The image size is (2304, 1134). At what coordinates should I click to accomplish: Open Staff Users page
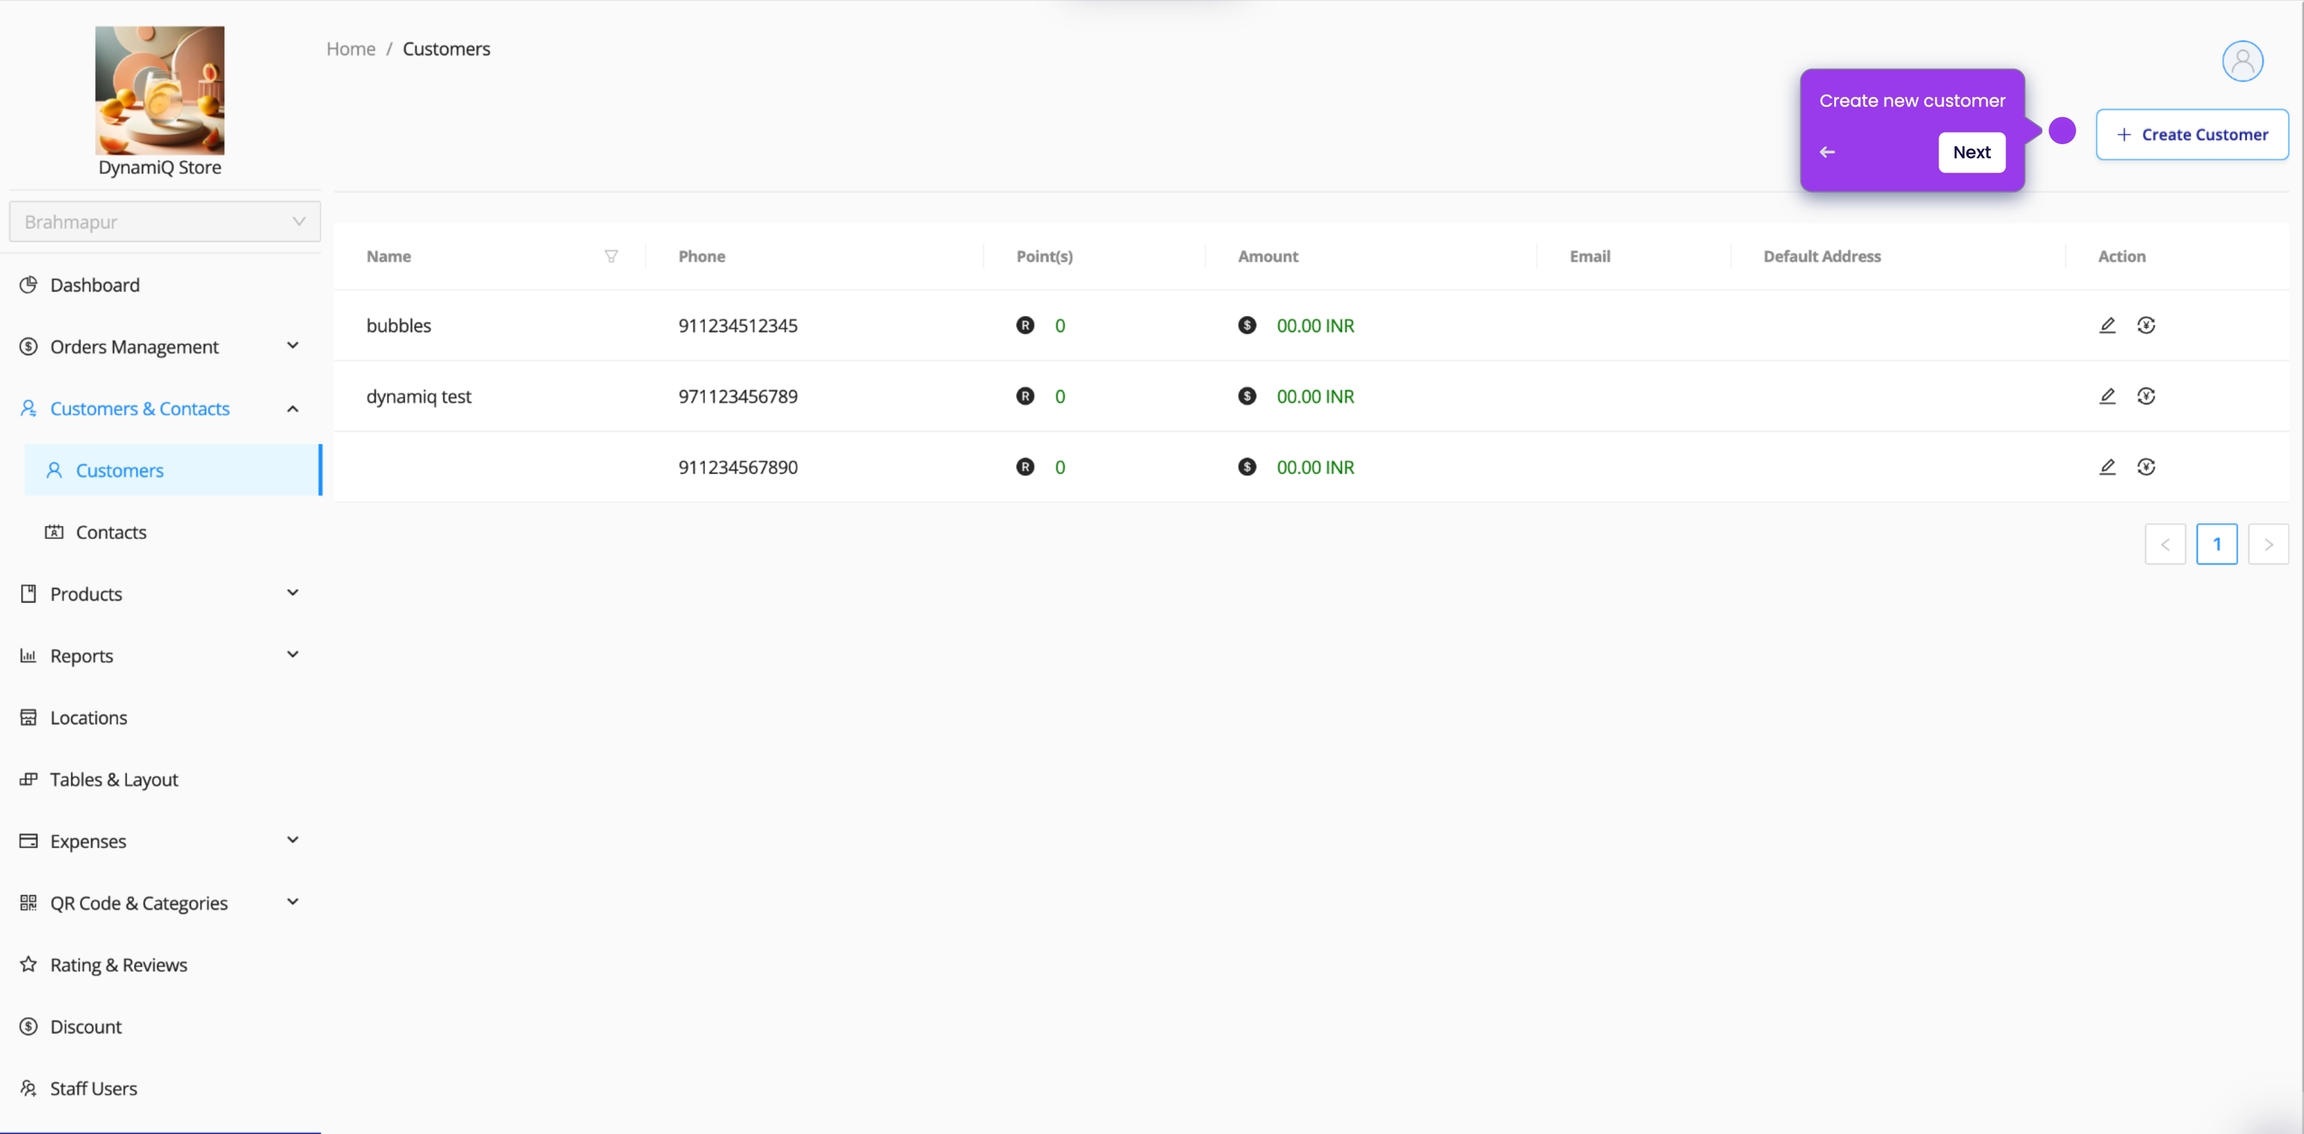[93, 1088]
